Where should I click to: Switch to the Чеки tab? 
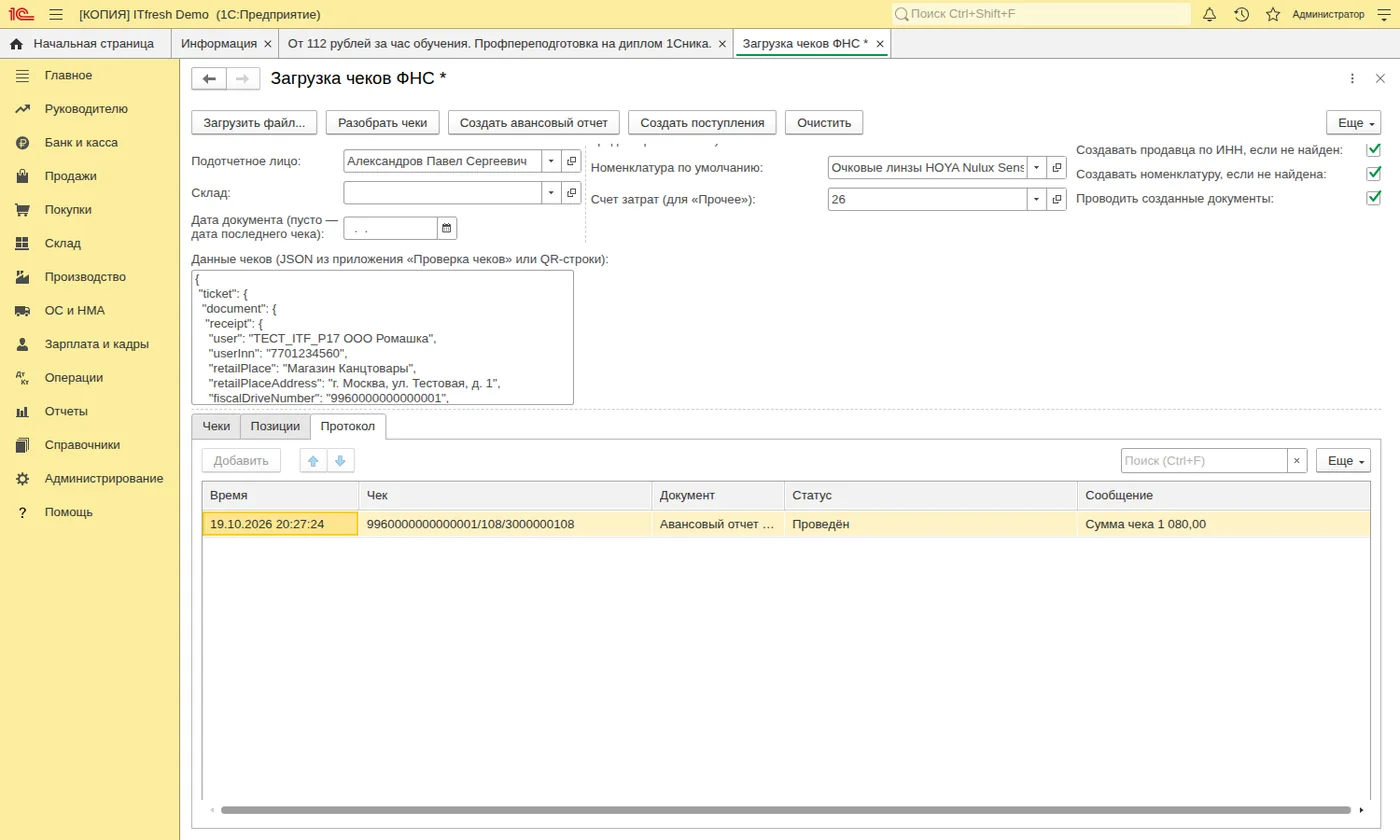click(x=216, y=426)
